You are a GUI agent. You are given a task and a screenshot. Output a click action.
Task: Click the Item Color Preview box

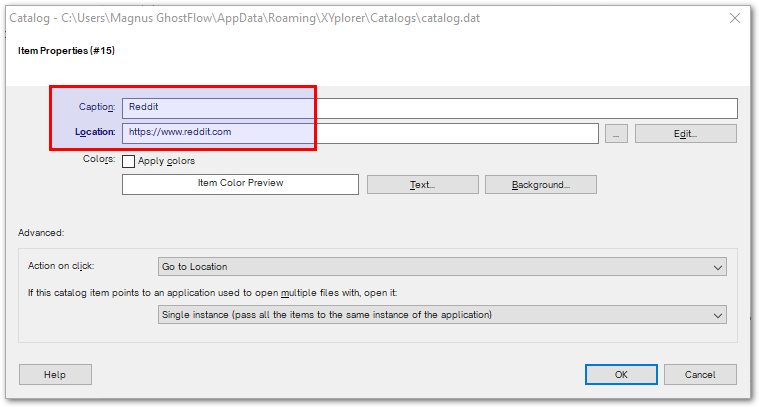click(240, 184)
